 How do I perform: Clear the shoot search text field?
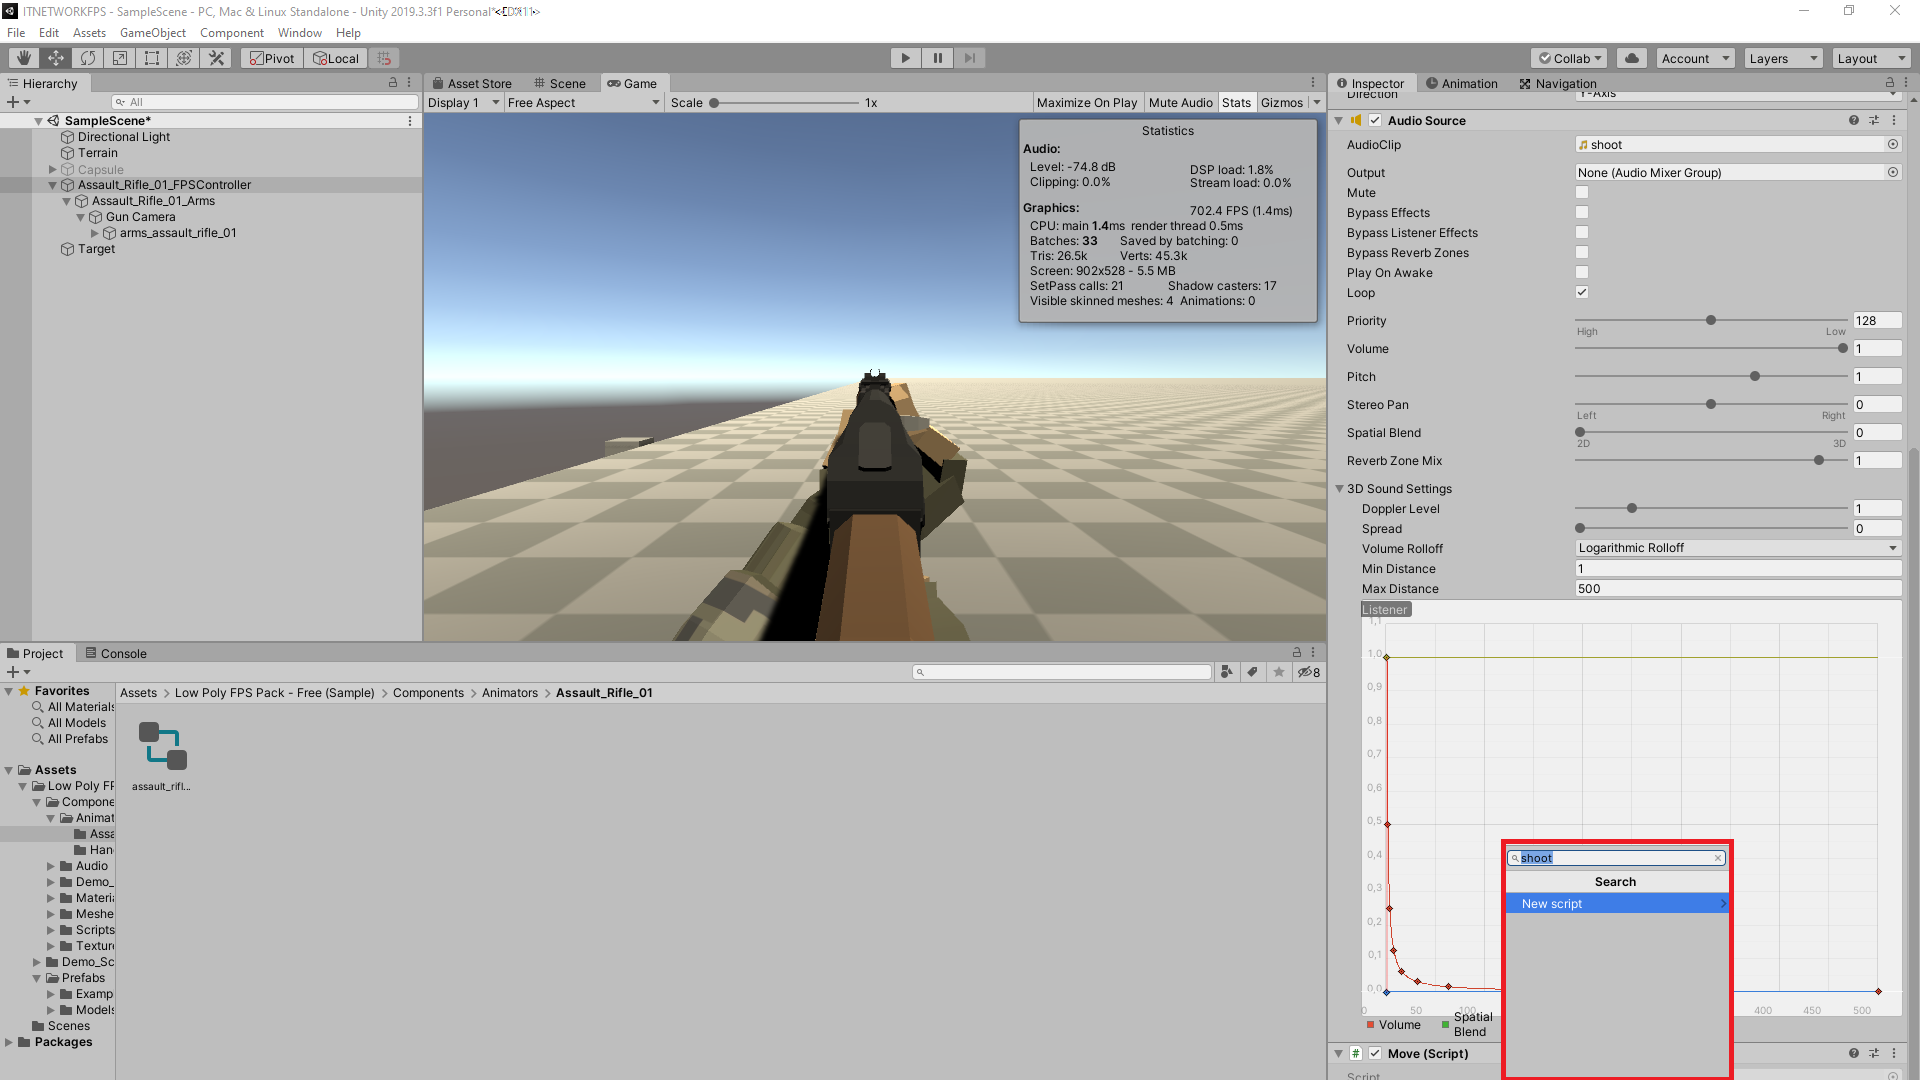click(x=1718, y=857)
